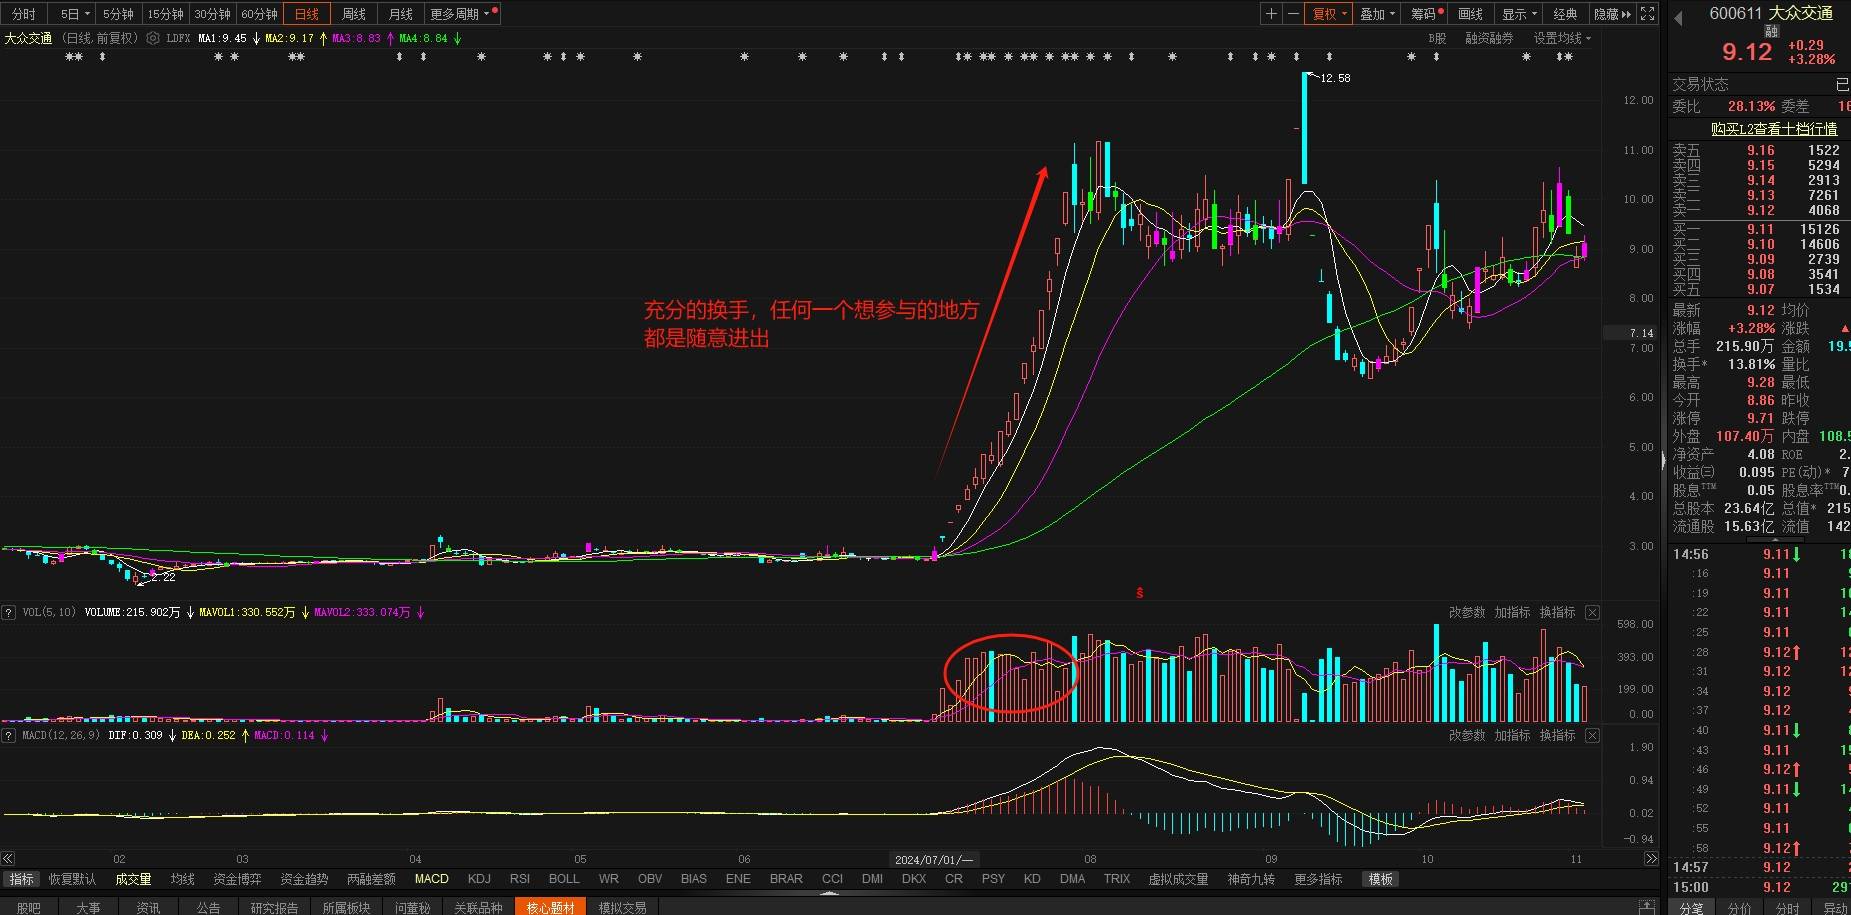
Task: Click the 12.58 peak price label
Action: coord(1335,78)
